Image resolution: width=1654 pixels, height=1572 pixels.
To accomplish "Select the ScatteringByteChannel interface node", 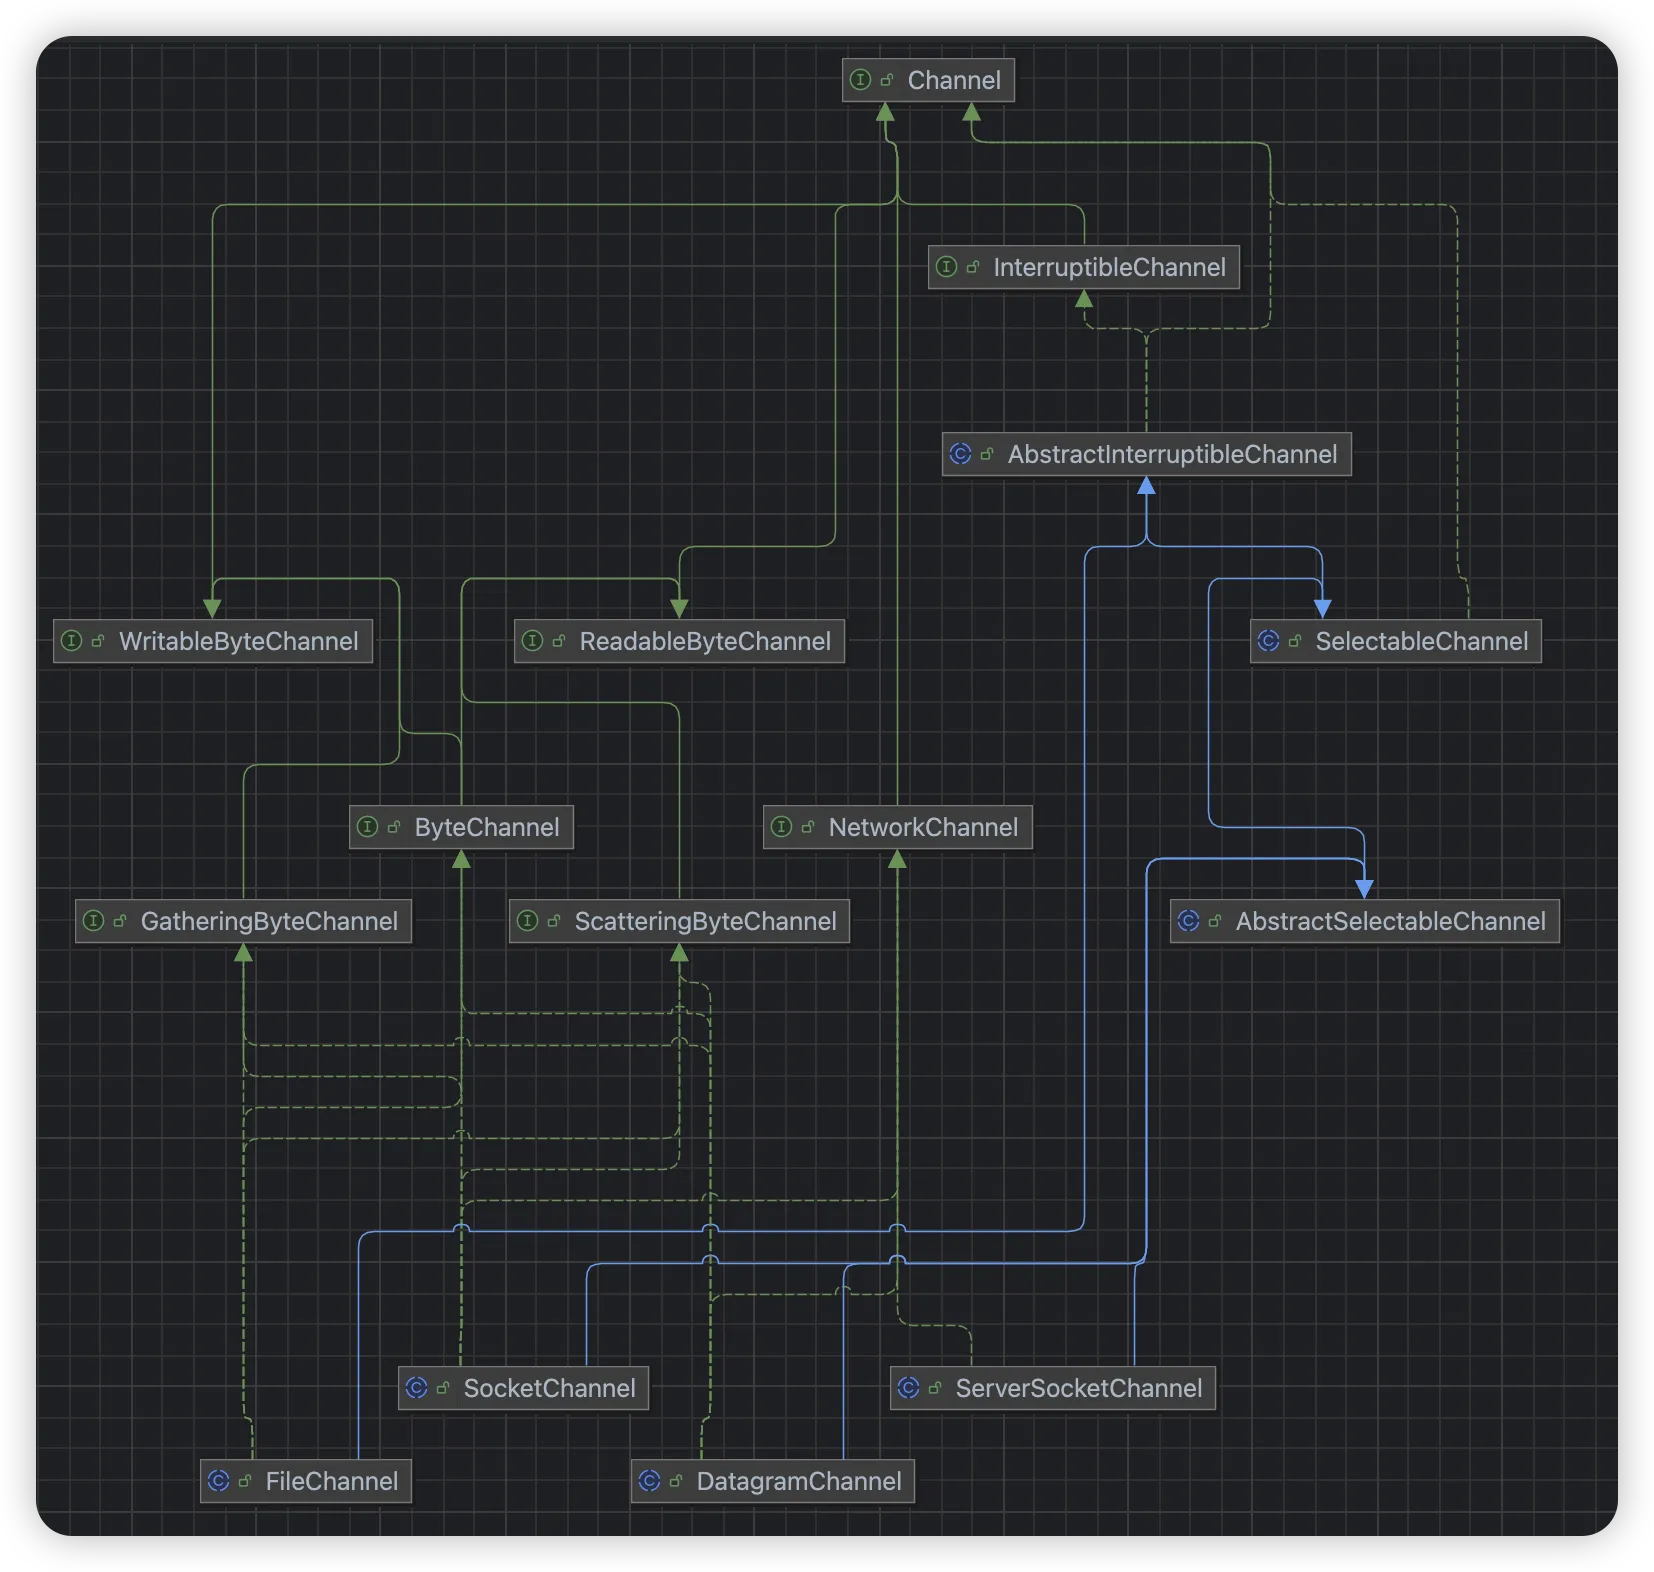I will point(704,921).
